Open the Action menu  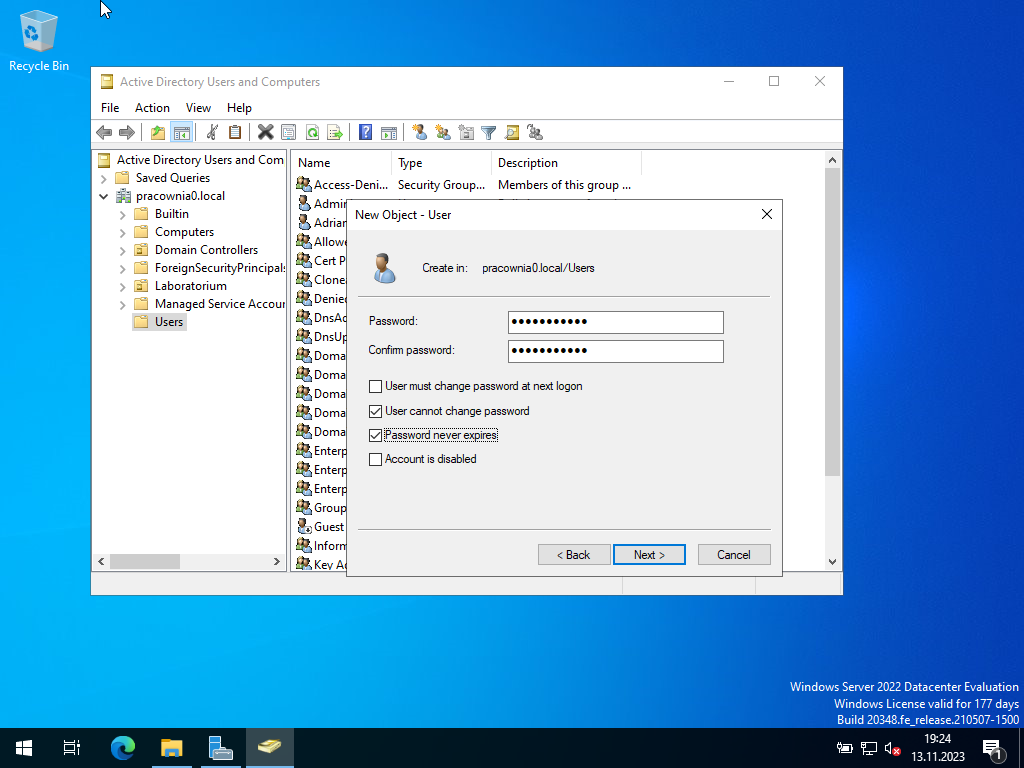(152, 108)
